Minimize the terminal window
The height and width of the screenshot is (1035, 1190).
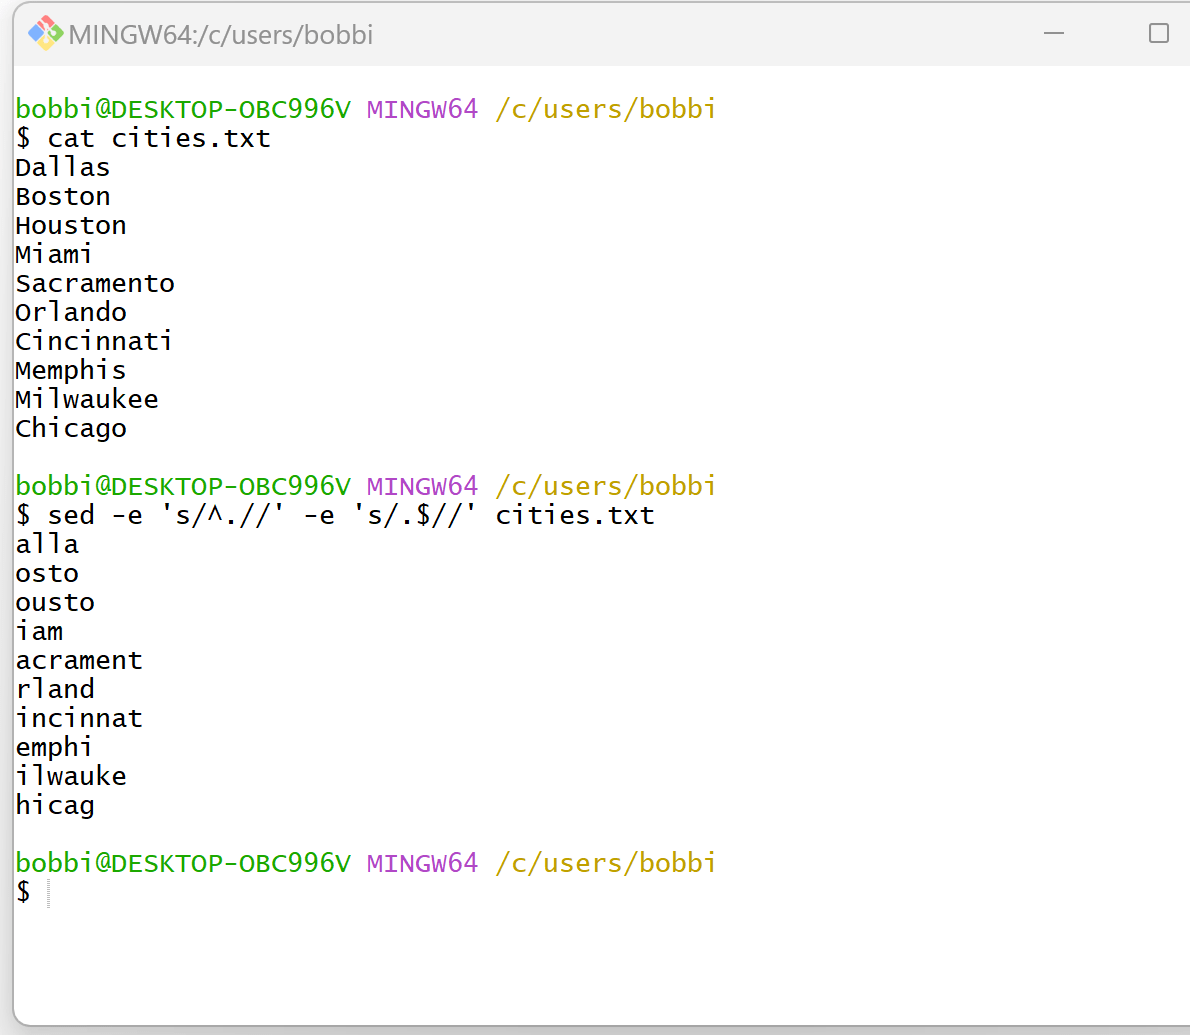point(1054,33)
